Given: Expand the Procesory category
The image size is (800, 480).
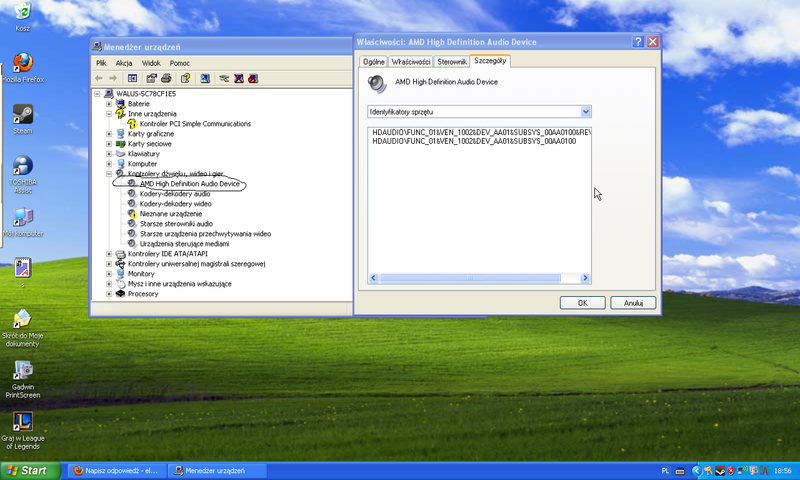Looking at the screenshot, I should tap(109, 294).
